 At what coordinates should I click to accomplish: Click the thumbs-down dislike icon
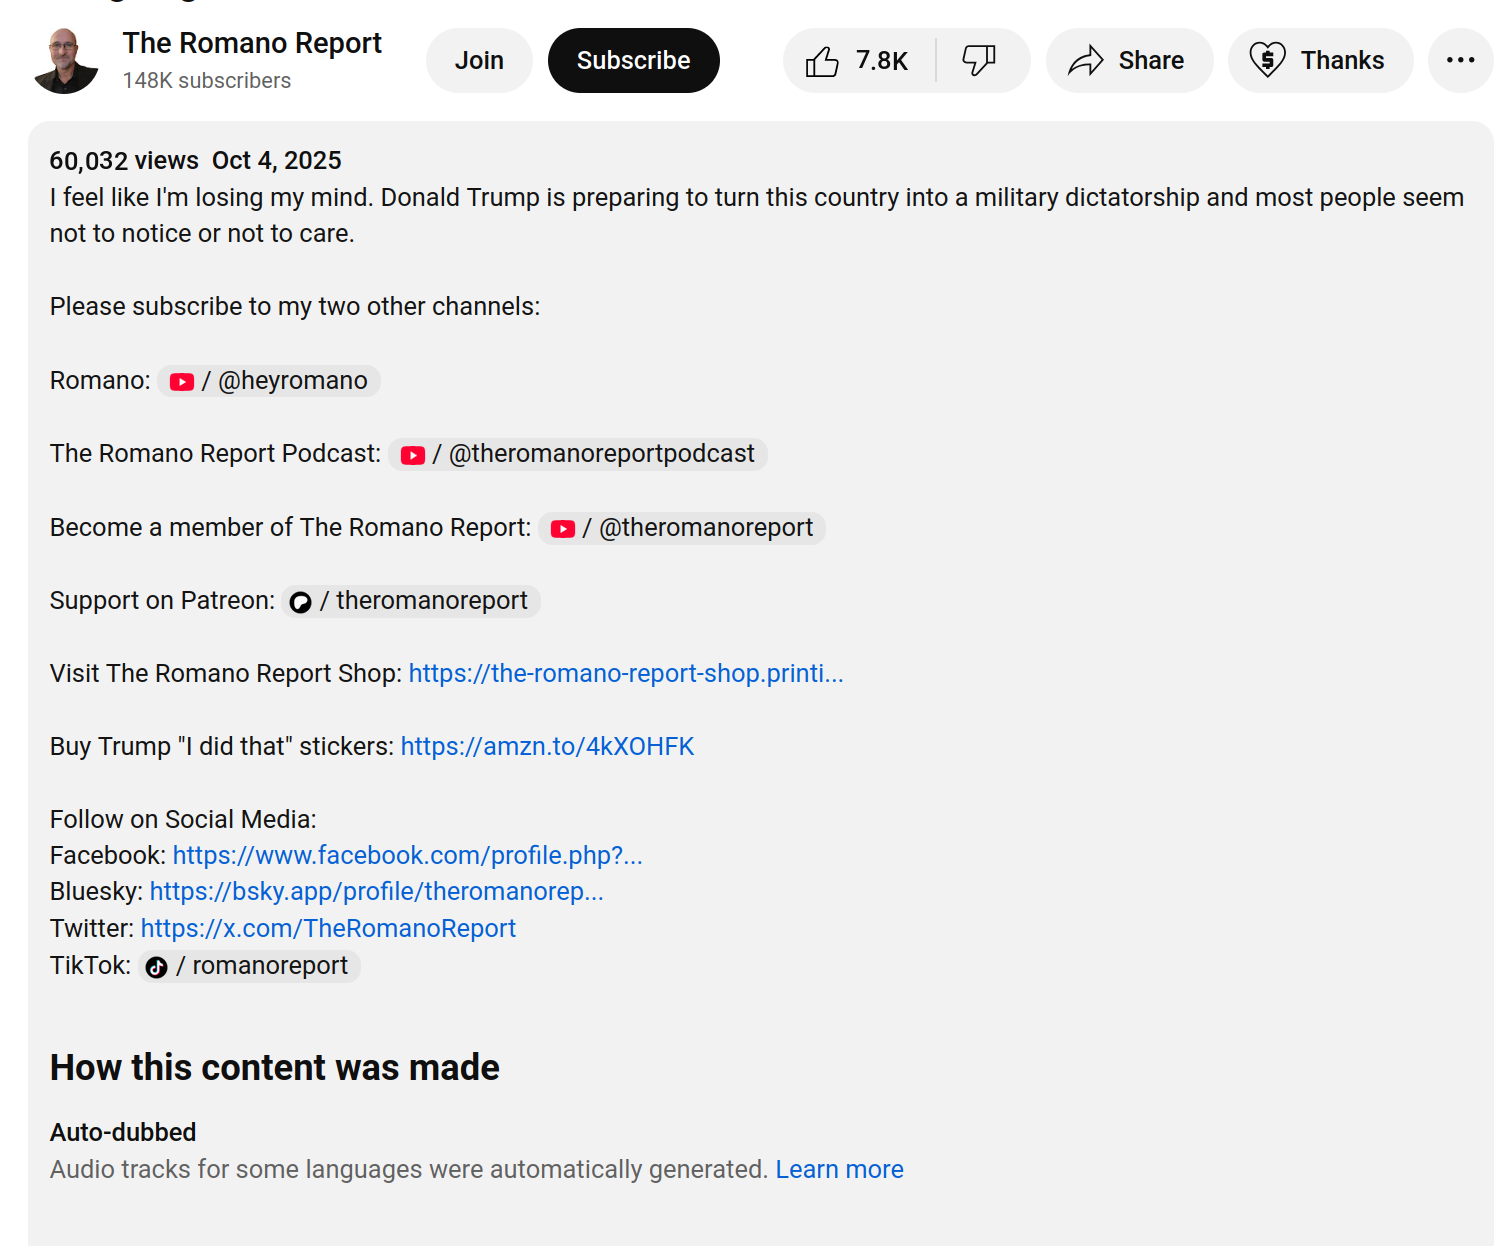tap(979, 61)
